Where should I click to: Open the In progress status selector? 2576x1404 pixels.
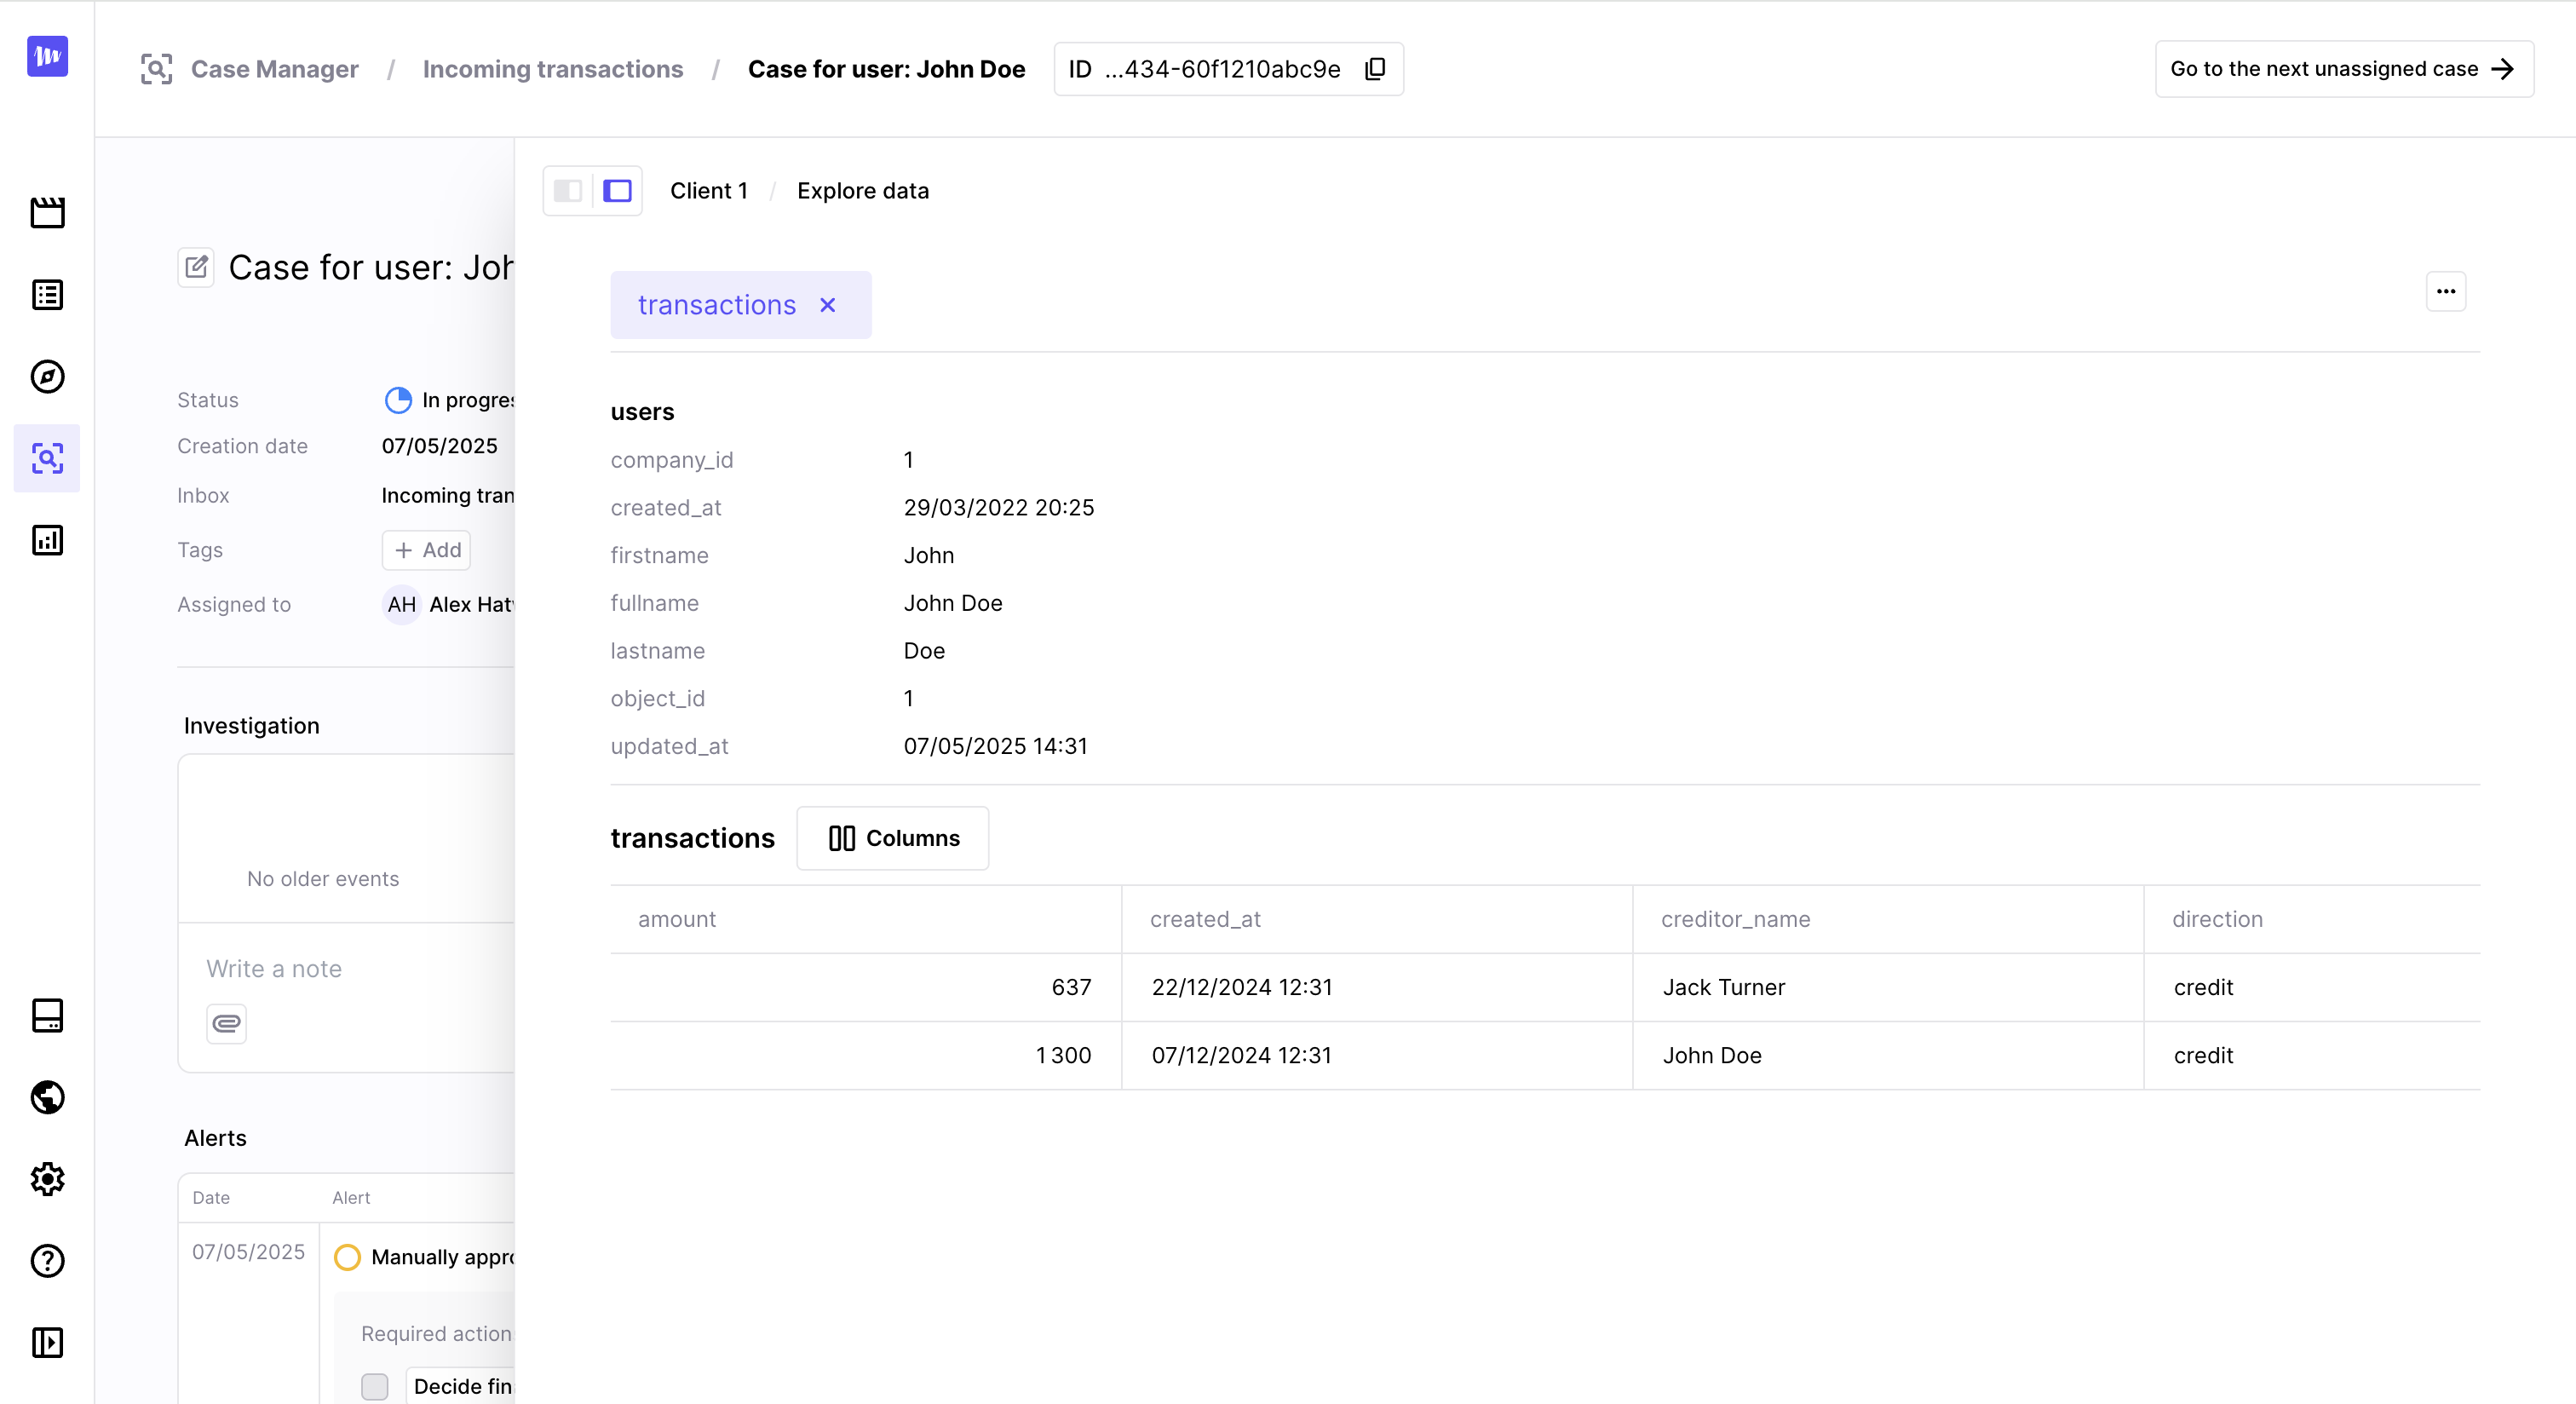point(450,400)
